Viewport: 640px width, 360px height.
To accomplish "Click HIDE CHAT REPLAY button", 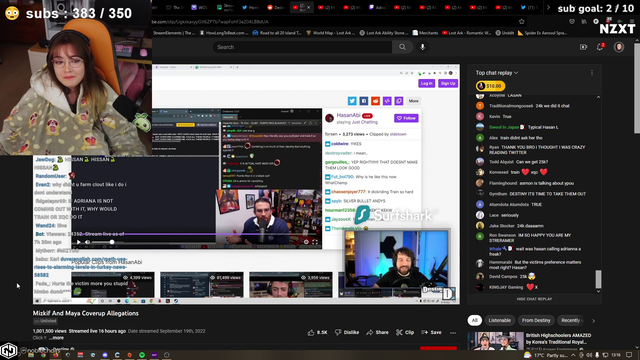I will [x=534, y=299].
